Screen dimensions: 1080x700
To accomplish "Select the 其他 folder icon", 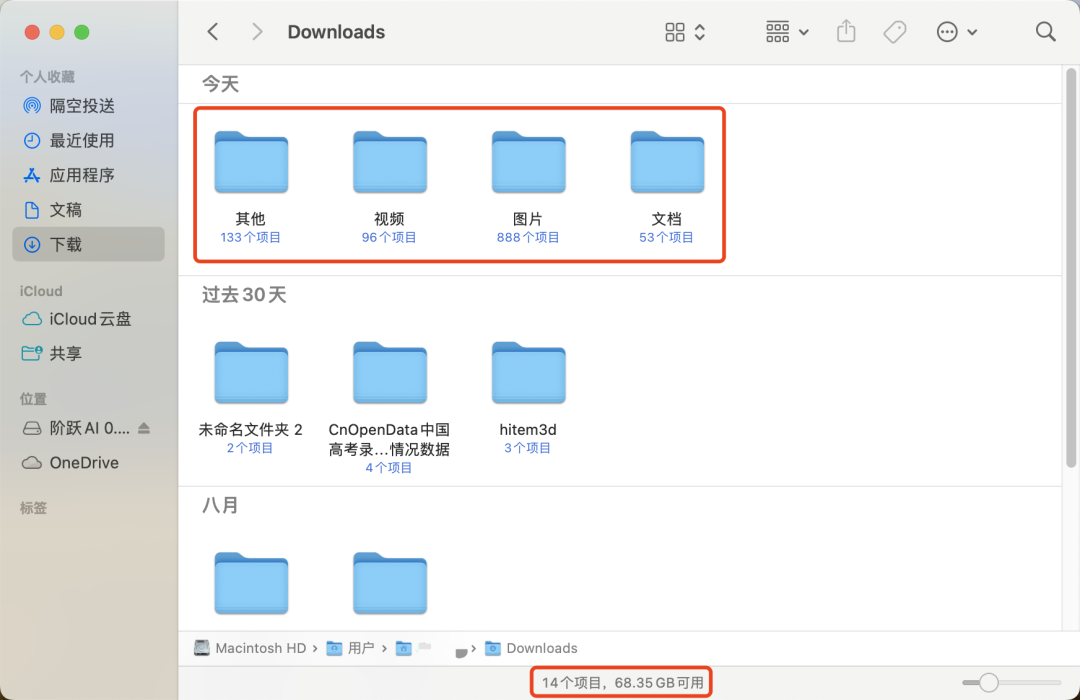I will [x=251, y=162].
